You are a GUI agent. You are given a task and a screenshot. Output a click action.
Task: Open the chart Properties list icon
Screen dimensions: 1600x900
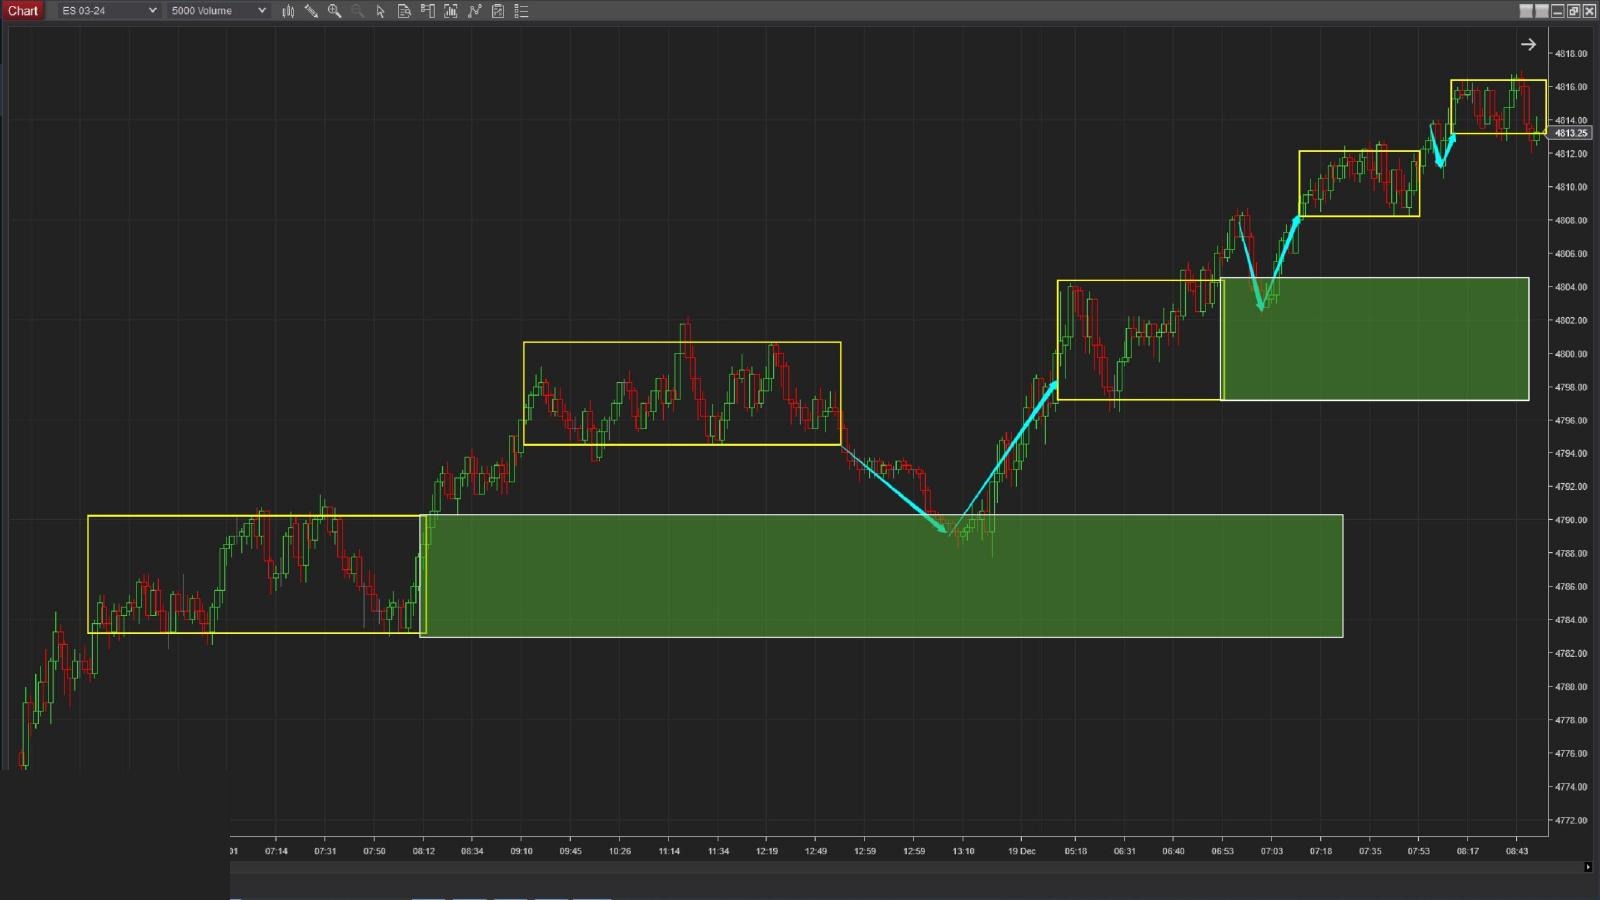coord(521,11)
